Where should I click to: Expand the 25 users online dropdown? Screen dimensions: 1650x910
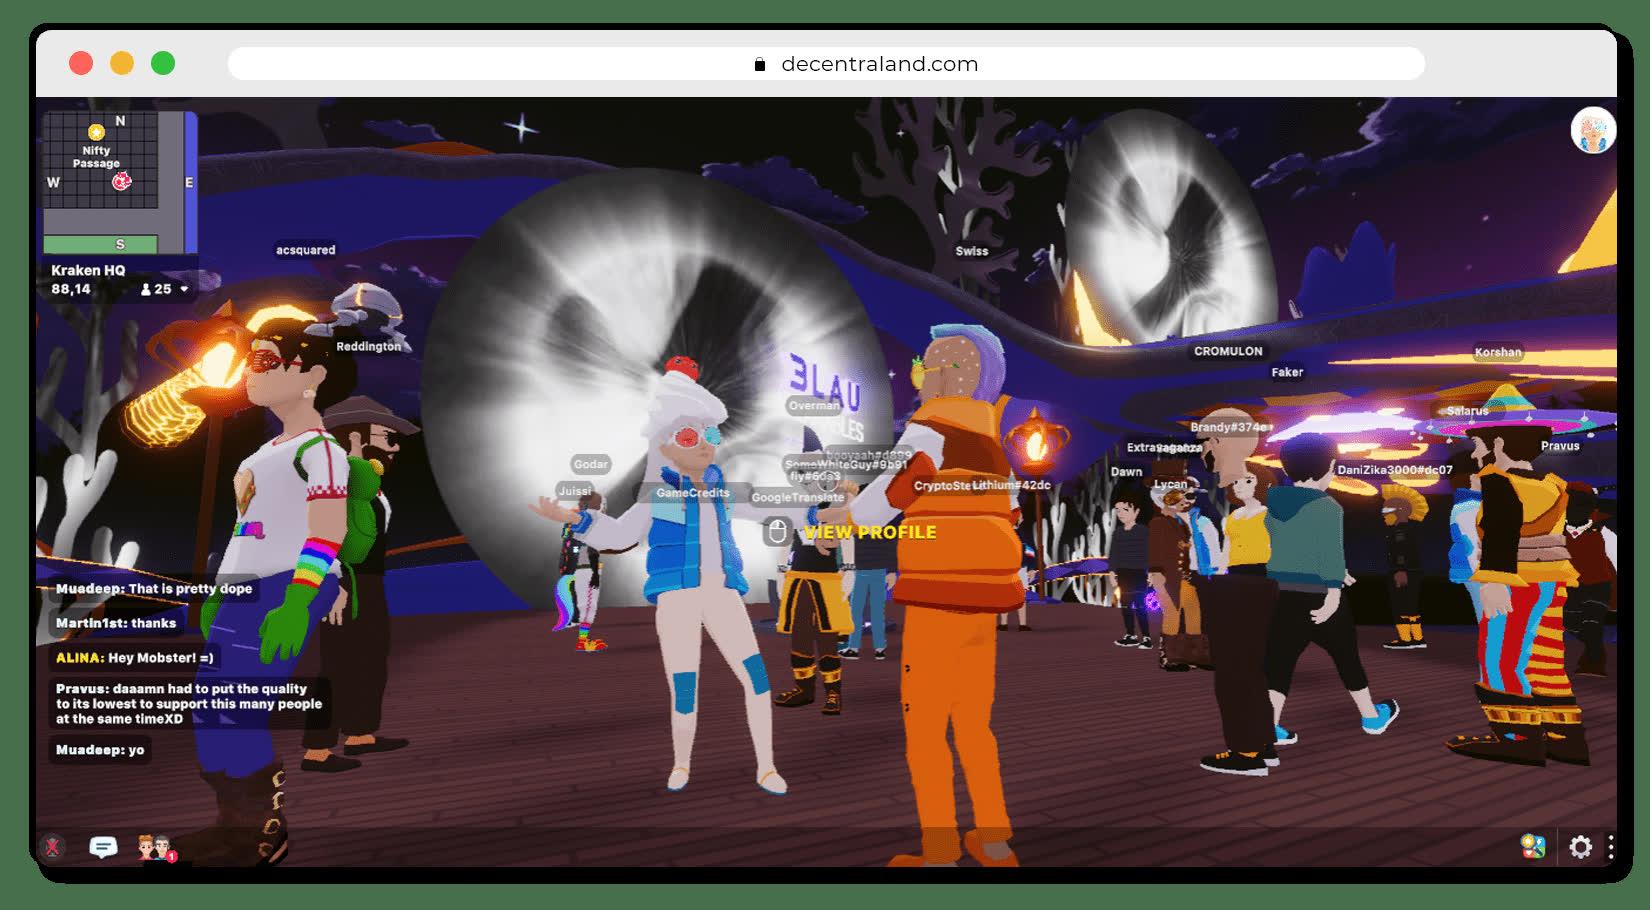click(165, 289)
